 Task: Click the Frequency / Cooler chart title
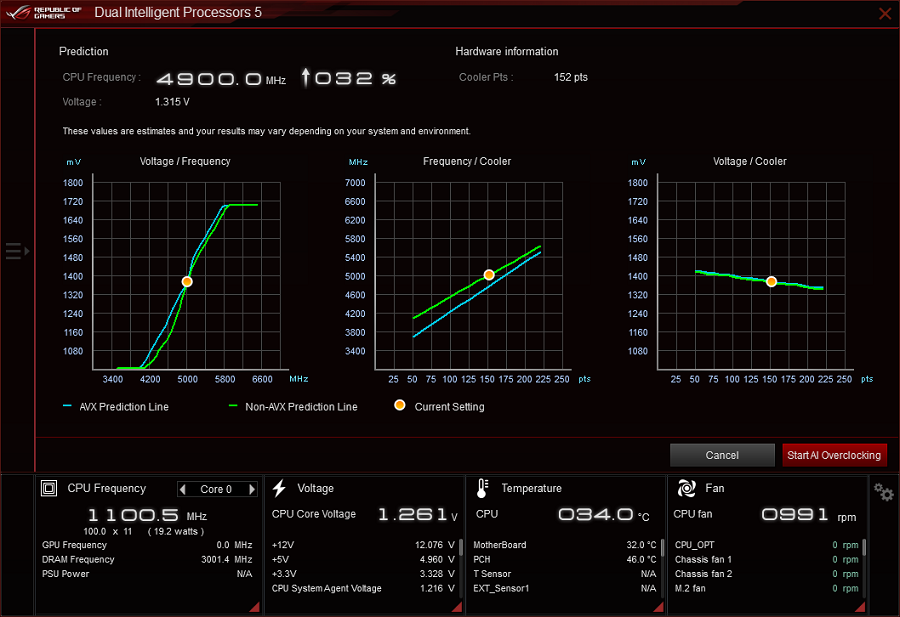(x=467, y=161)
